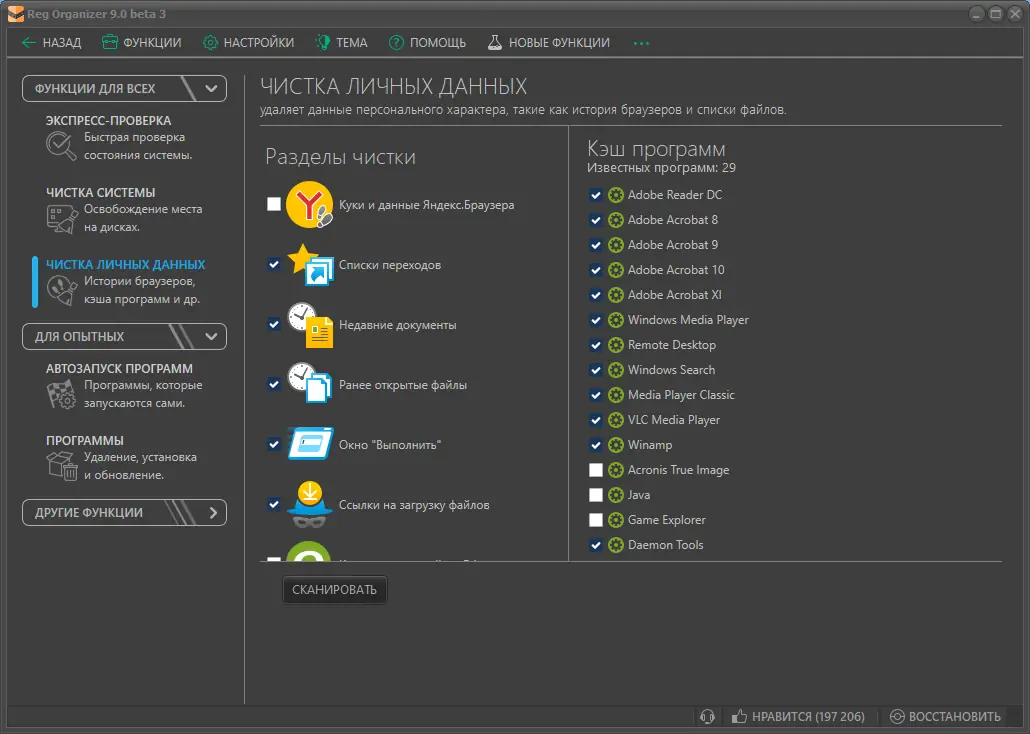Click the Восстановить circular icon

897,716
